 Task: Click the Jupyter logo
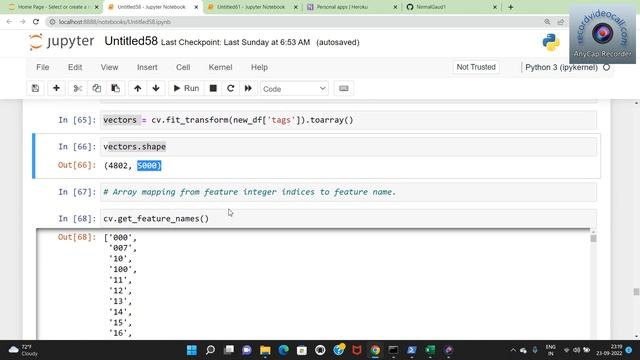pyautogui.click(x=62, y=42)
